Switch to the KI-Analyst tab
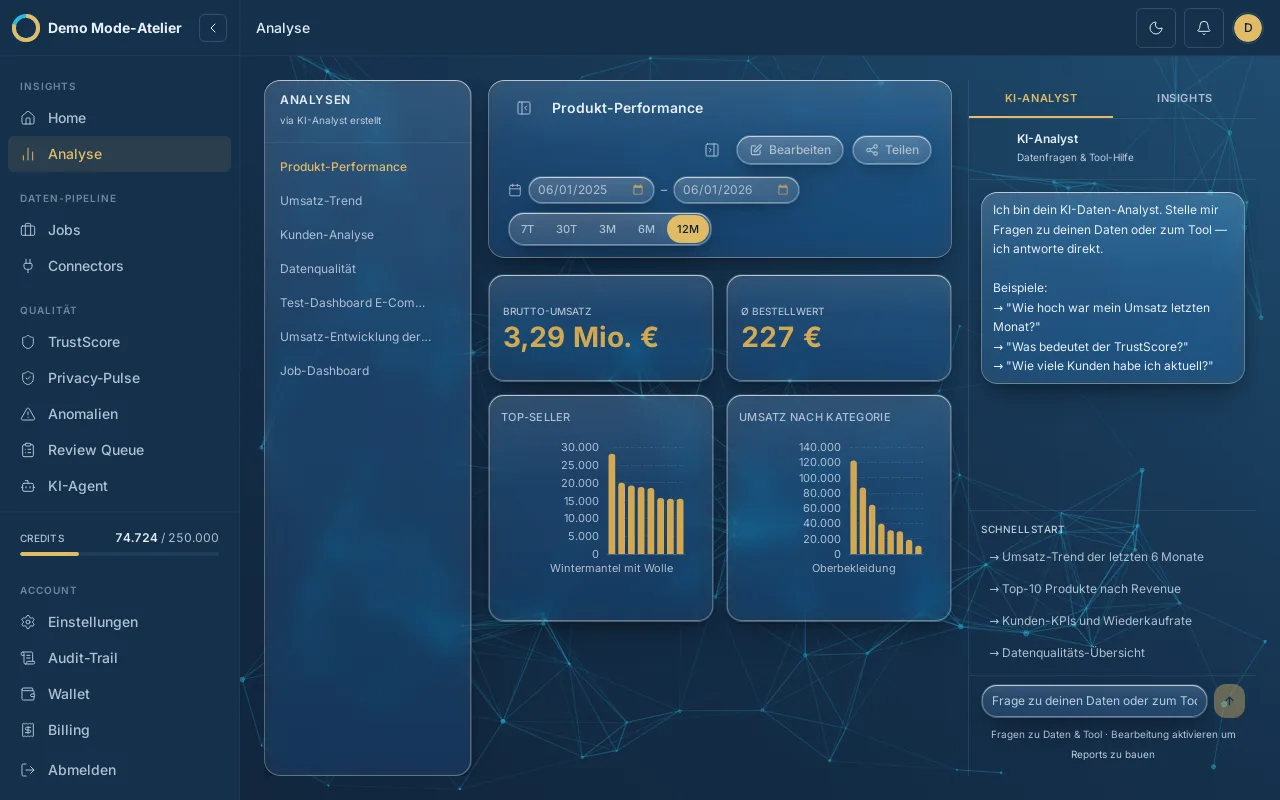This screenshot has height=800, width=1280. (1041, 98)
